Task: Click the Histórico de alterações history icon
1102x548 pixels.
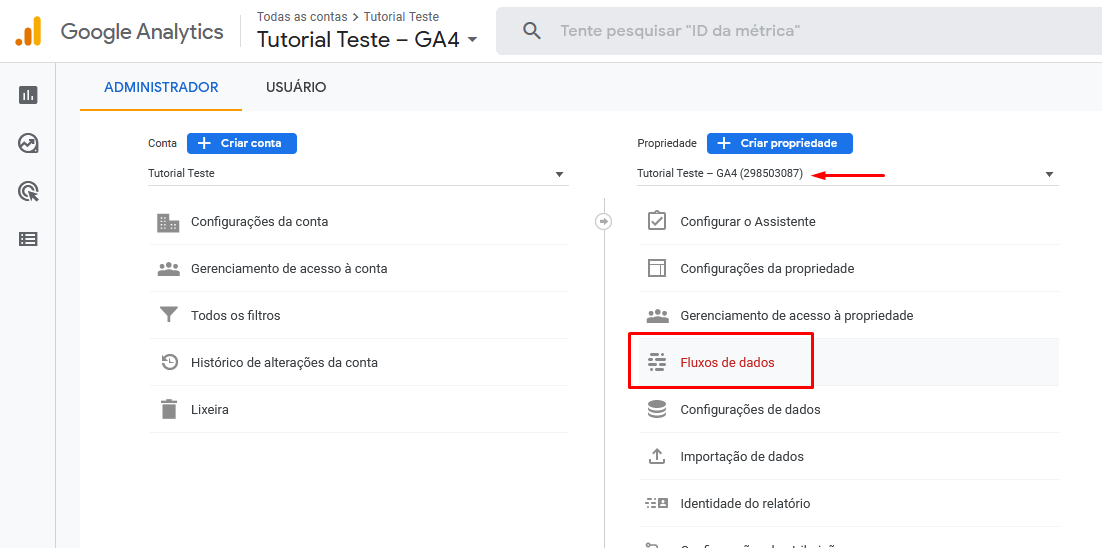Action: tap(169, 362)
